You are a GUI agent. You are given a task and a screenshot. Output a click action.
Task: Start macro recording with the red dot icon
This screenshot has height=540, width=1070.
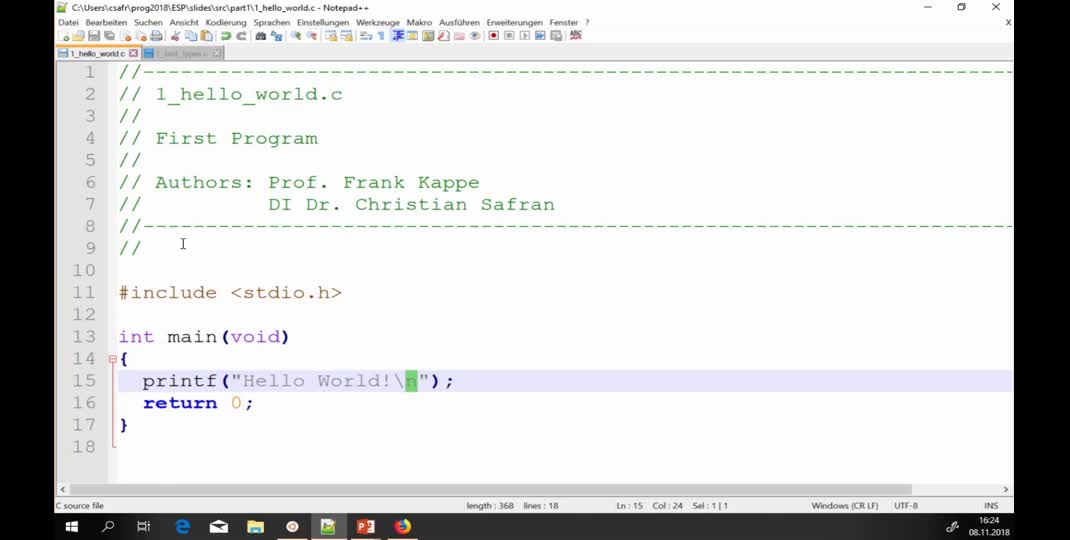493,35
